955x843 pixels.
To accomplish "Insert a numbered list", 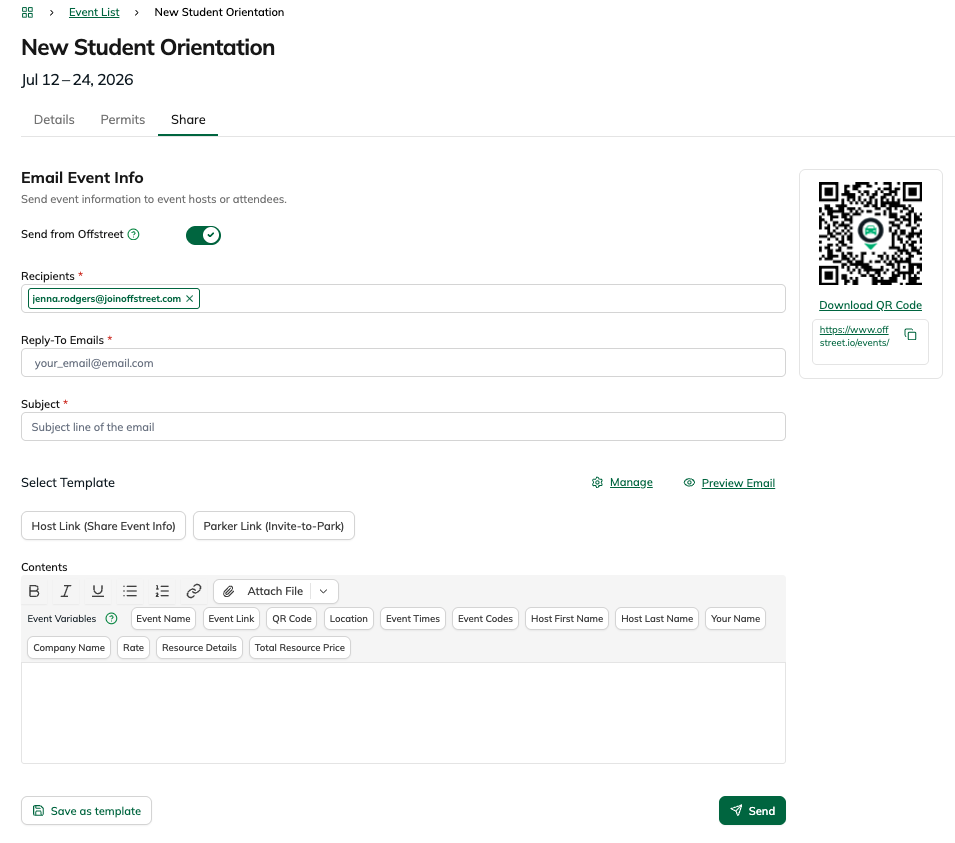I will pyautogui.click(x=162, y=591).
